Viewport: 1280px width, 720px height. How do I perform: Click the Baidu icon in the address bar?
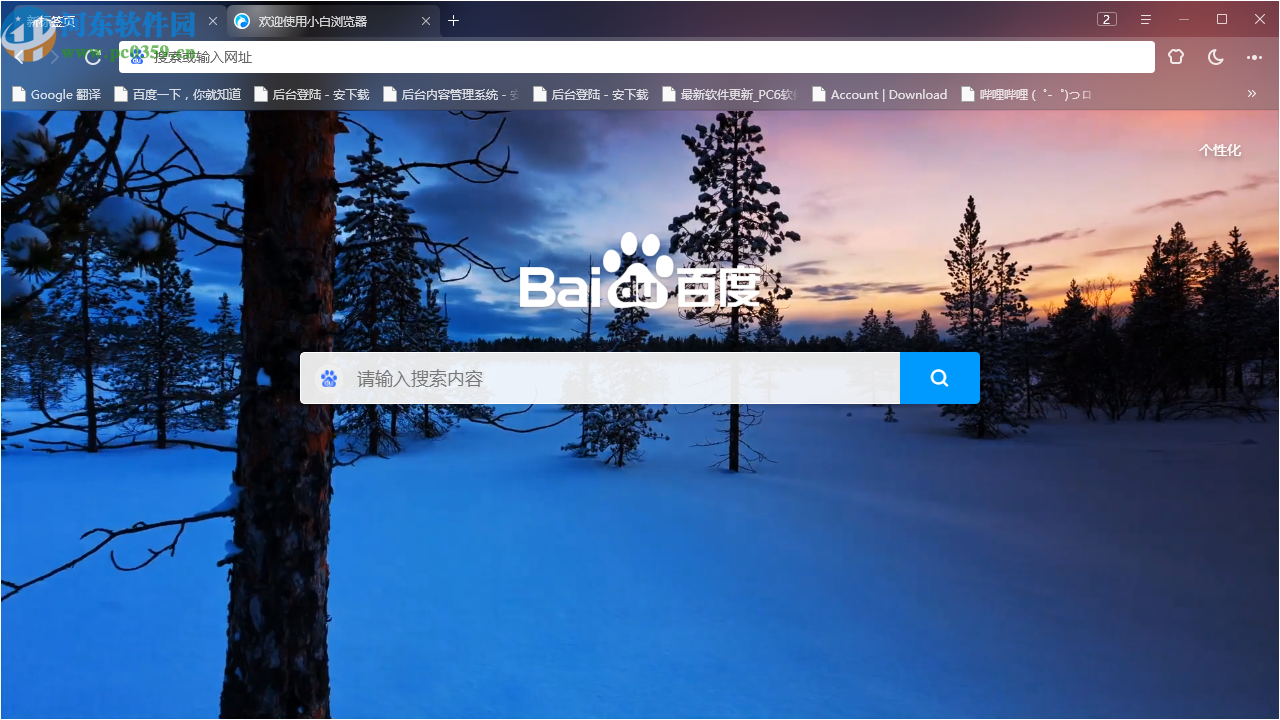click(137, 57)
